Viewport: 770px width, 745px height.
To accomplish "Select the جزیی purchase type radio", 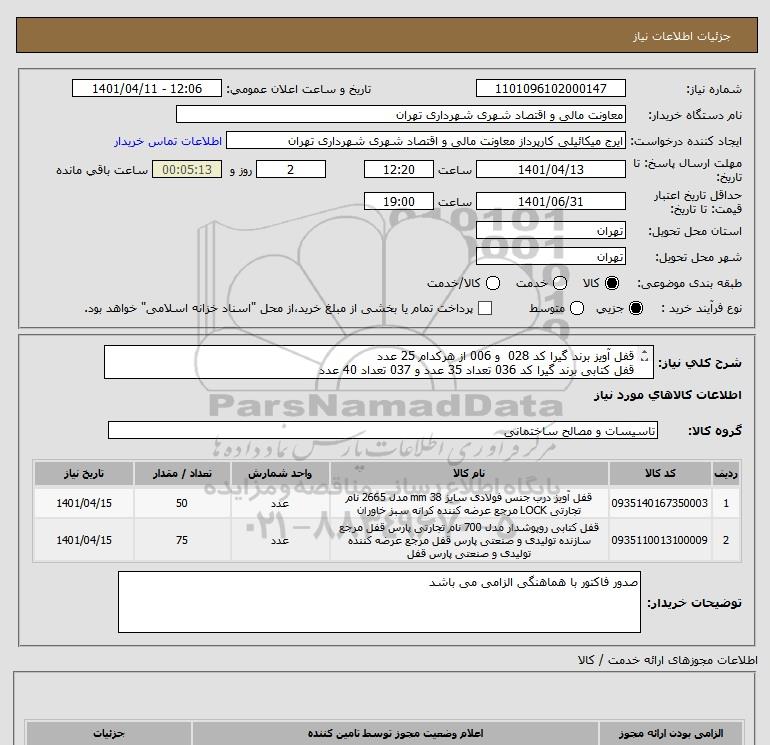I will pyautogui.click(x=636, y=308).
